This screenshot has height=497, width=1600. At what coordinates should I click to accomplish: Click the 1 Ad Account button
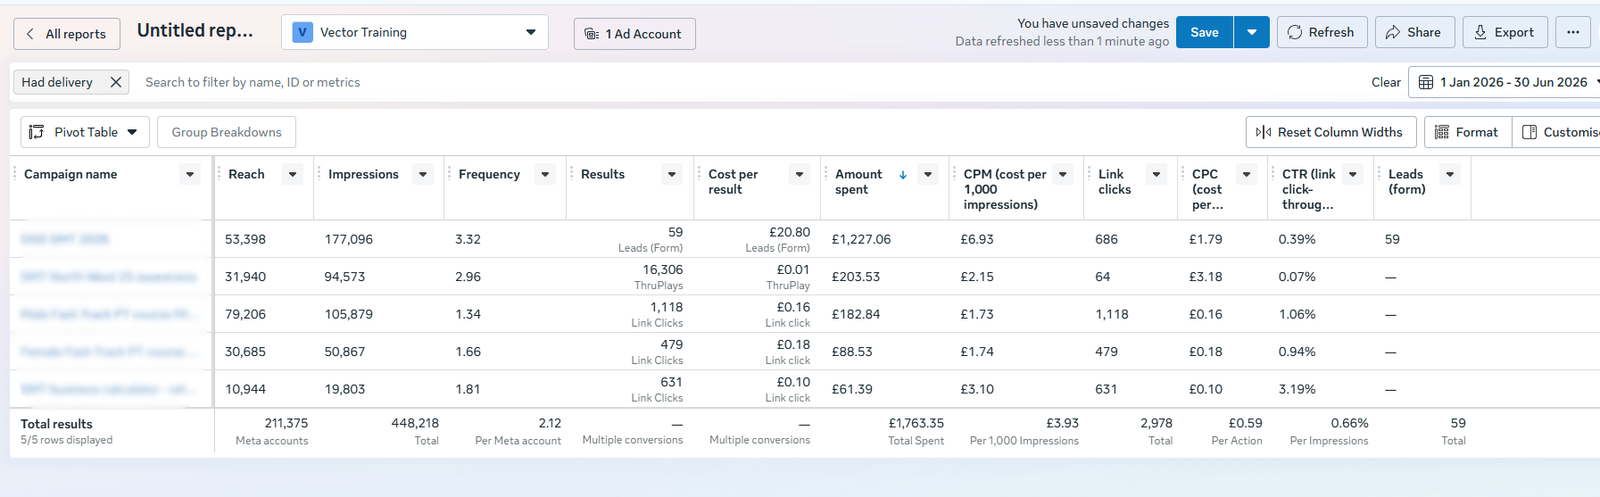pyautogui.click(x=634, y=34)
